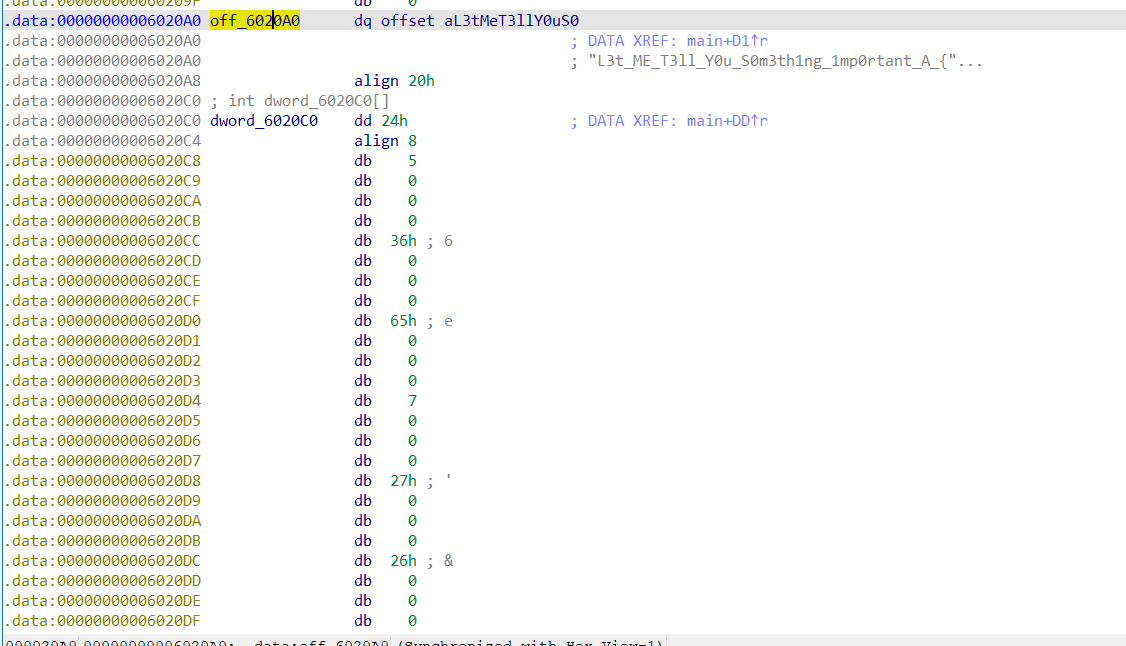This screenshot has width=1126, height=646.
Task: Click the 'dd 24h' value
Action: coord(381,121)
